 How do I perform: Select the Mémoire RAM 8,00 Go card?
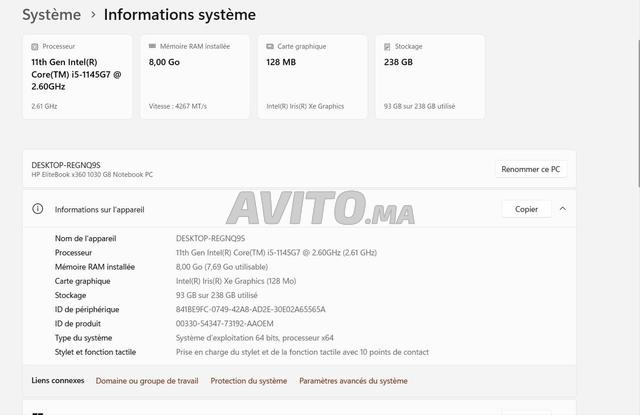coord(195,77)
